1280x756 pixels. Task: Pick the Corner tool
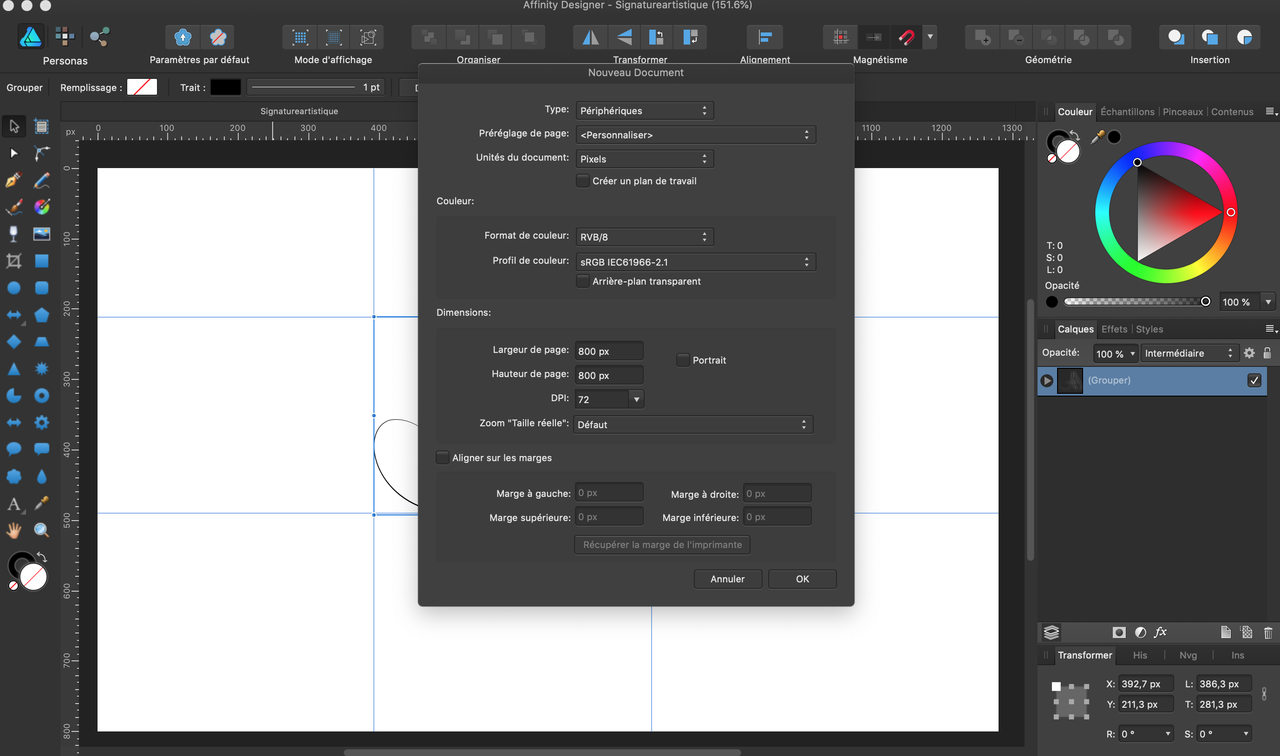pos(42,153)
